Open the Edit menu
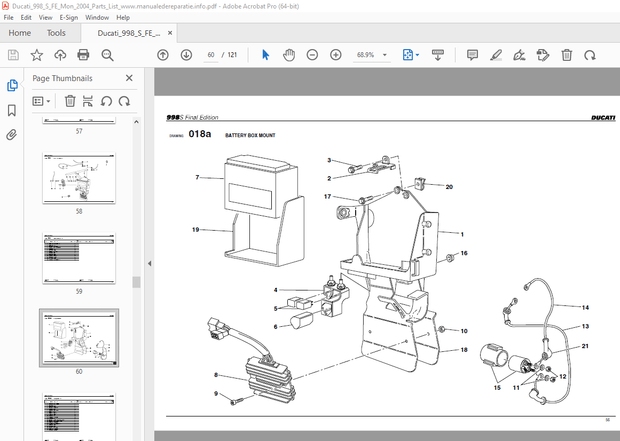The height and width of the screenshot is (441, 620). pyautogui.click(x=26, y=17)
